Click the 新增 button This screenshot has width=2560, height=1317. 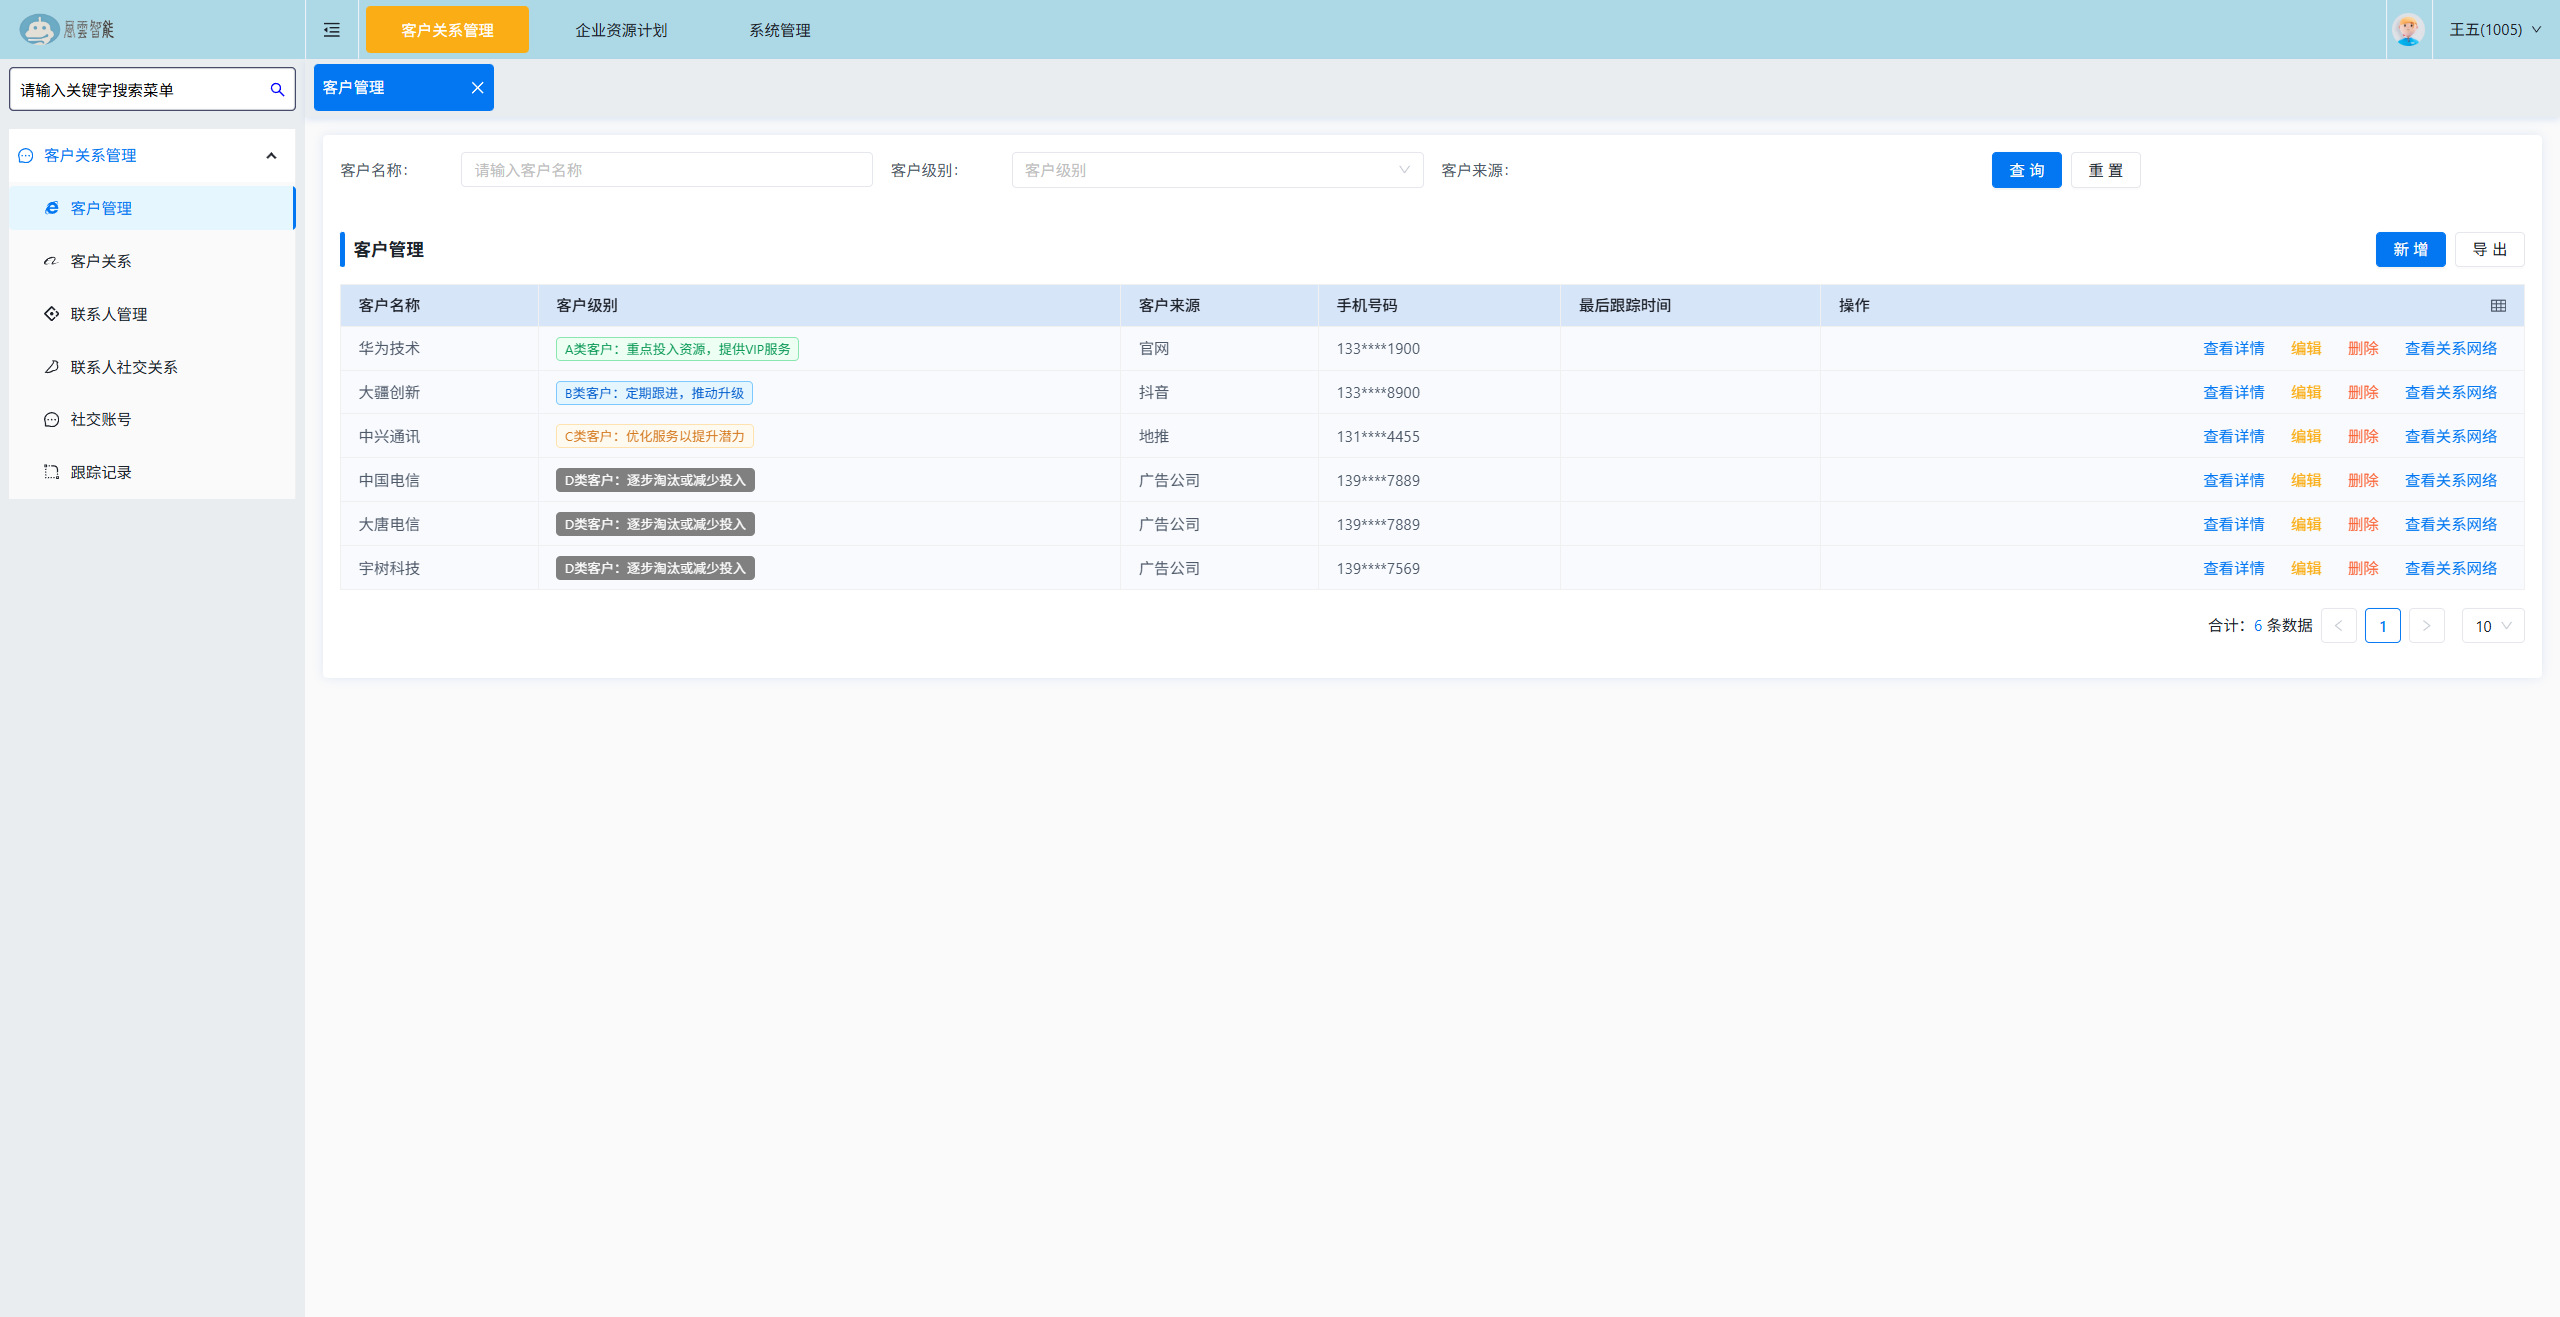pos(2410,250)
